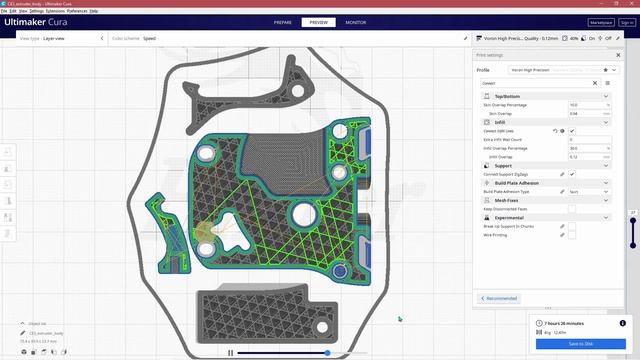
Task: Click the color scheme pencil icon
Action: [465, 38]
